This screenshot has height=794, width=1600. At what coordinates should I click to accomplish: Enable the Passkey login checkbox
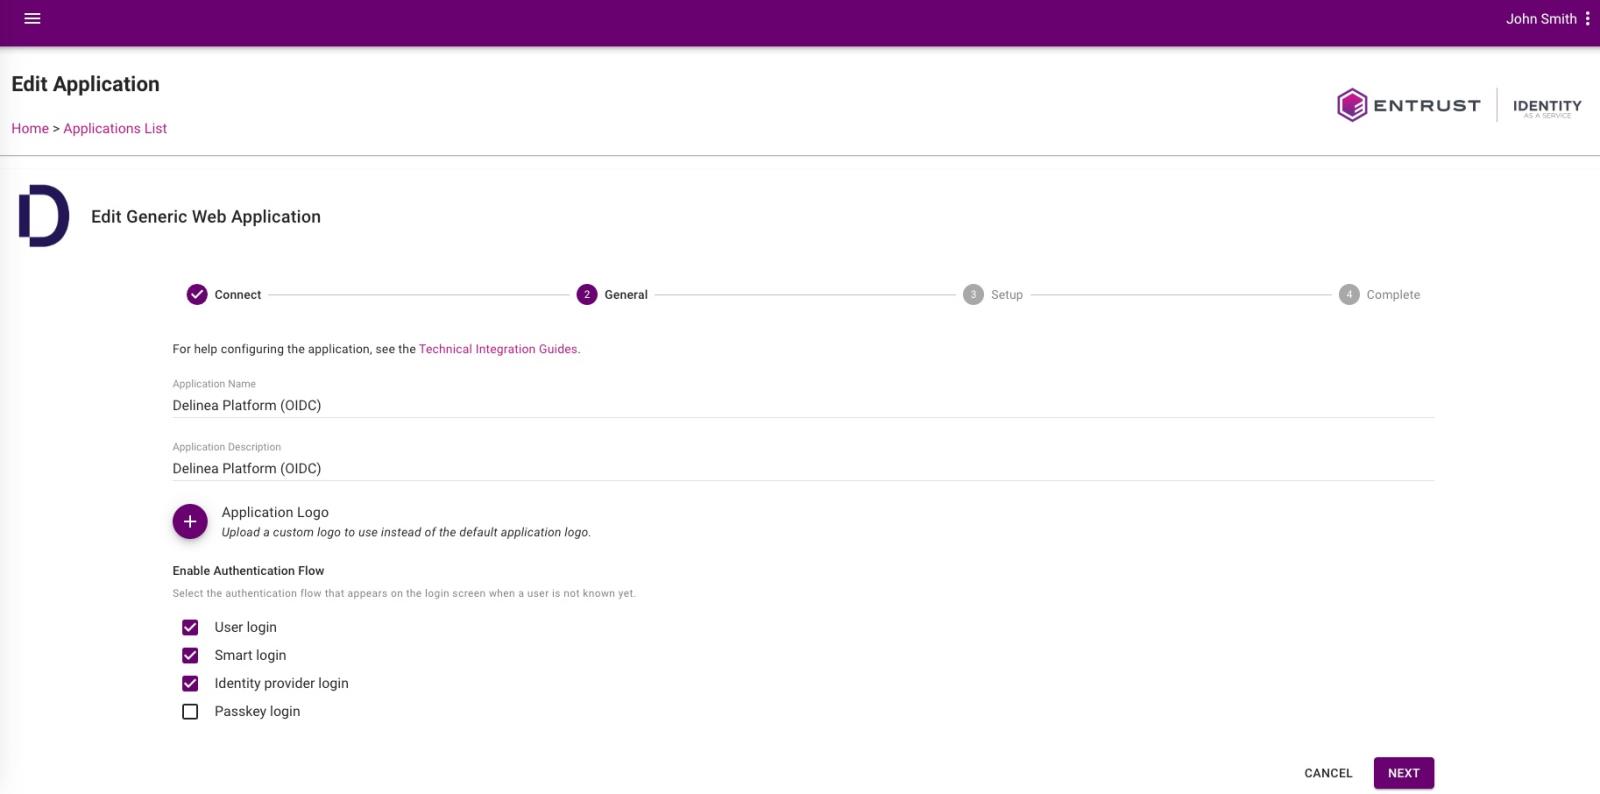tap(190, 712)
